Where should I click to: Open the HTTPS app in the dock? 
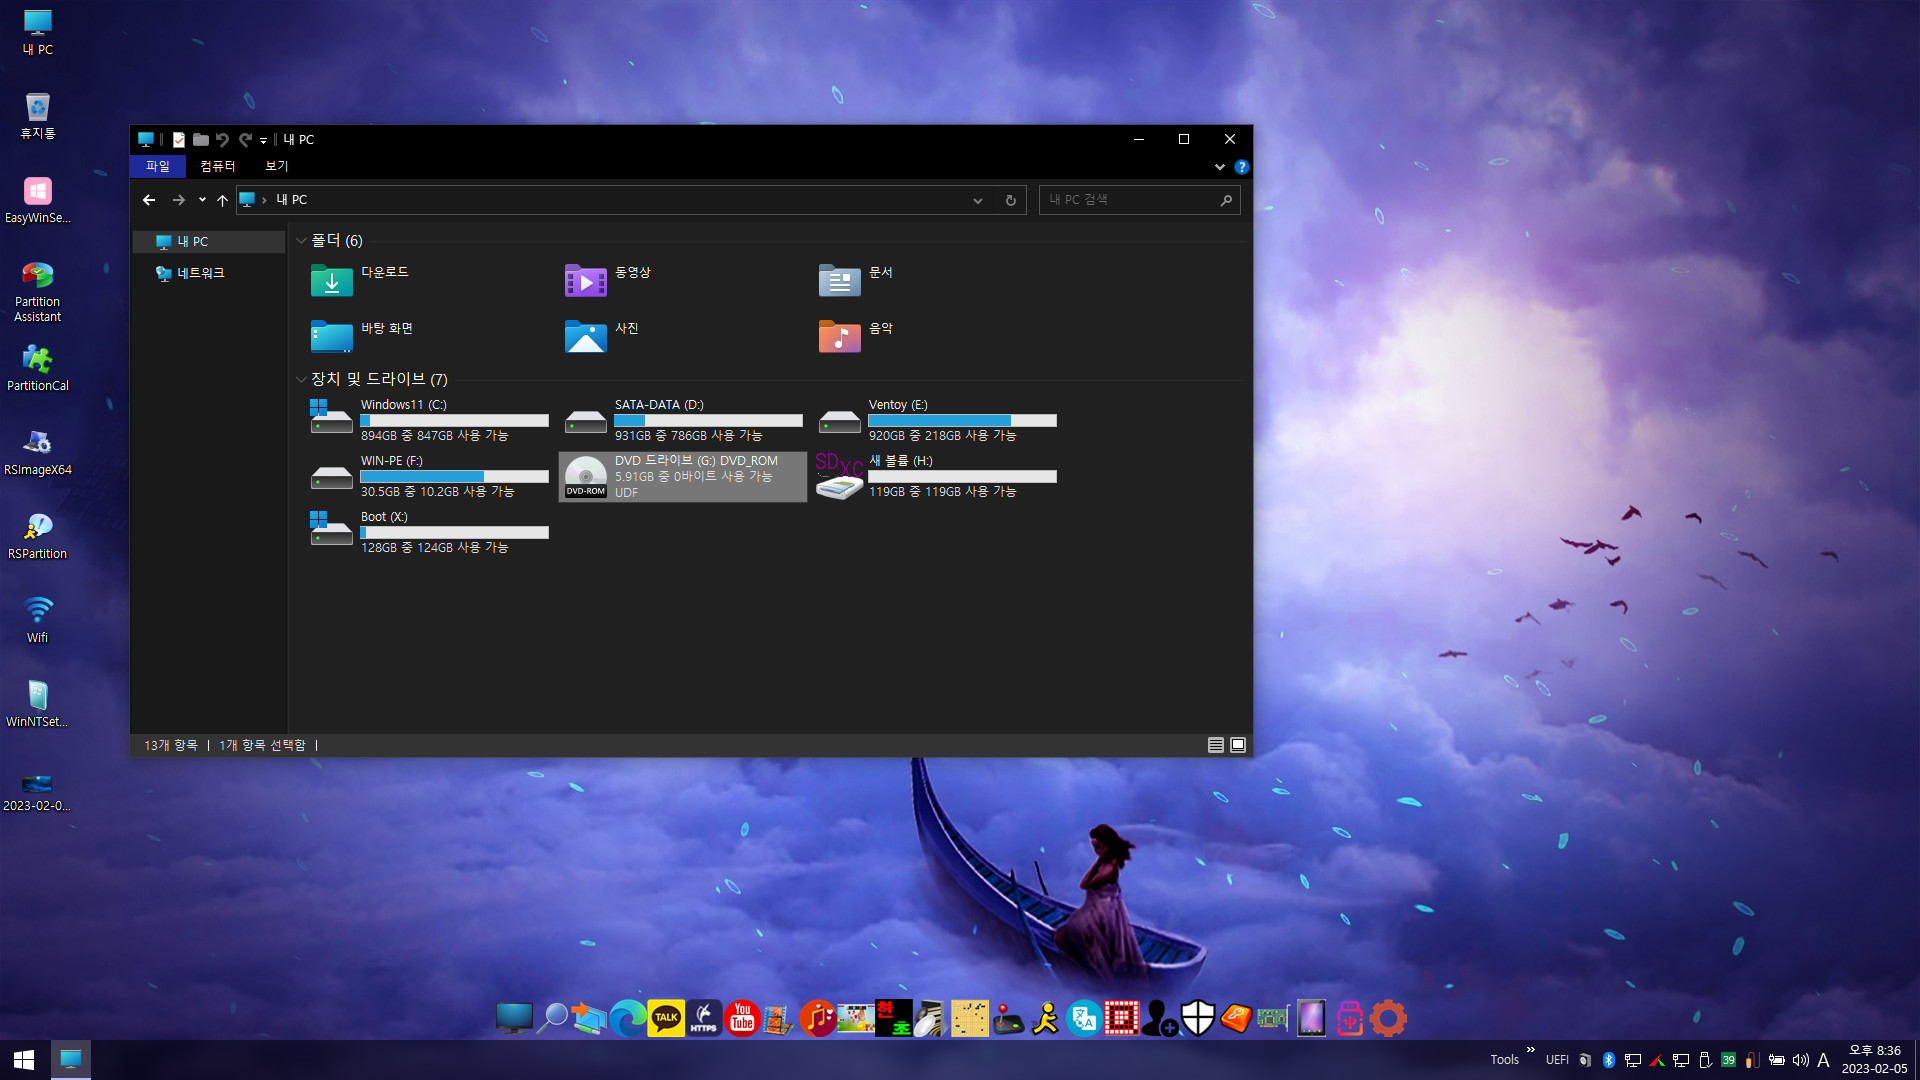coord(704,1018)
